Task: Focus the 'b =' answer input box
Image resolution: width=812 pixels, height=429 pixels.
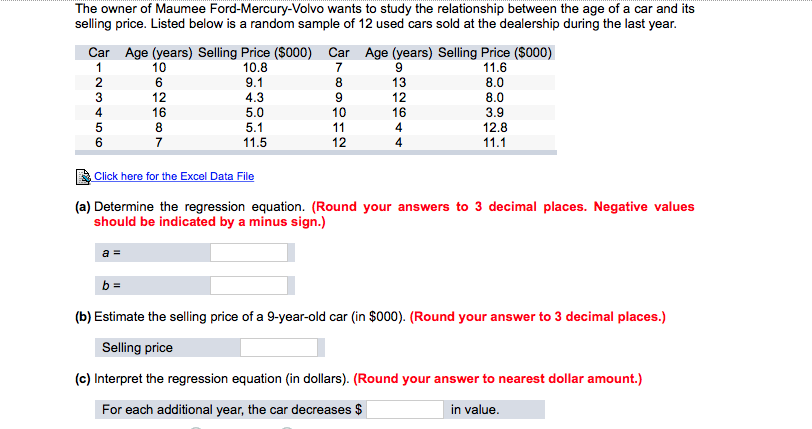Action: (x=249, y=285)
